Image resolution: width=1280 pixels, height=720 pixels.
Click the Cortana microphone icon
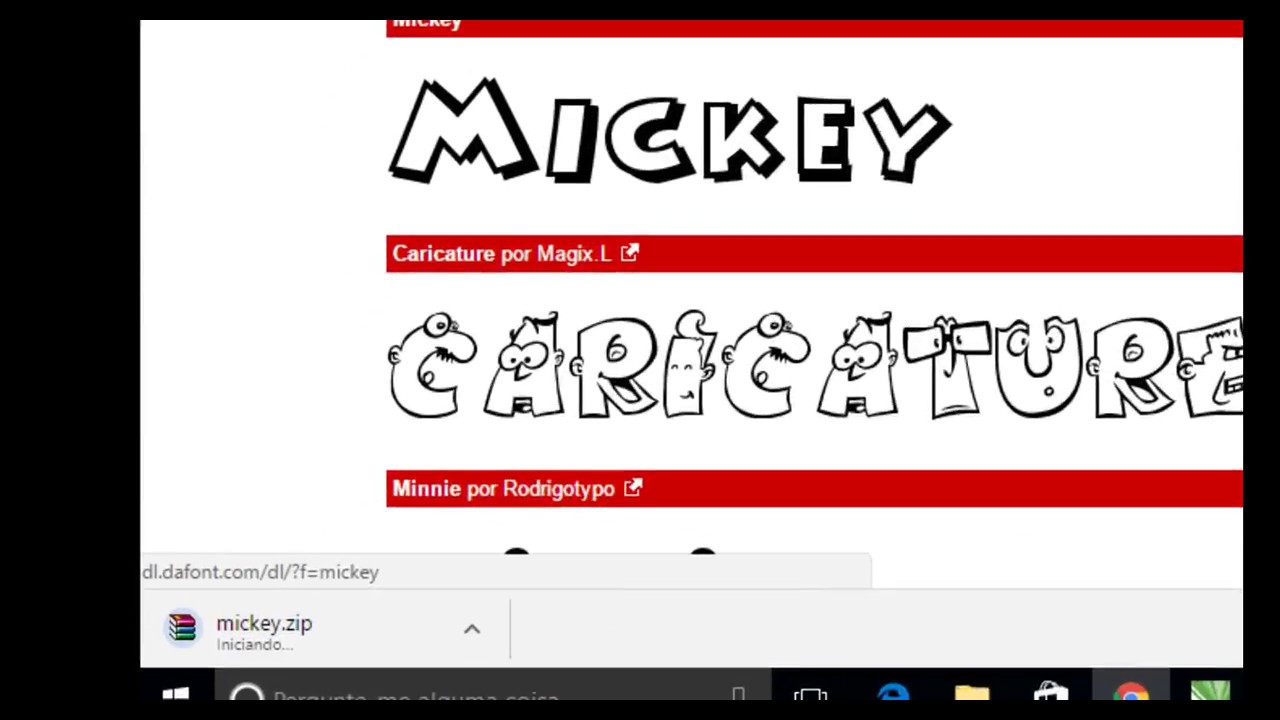[738, 694]
